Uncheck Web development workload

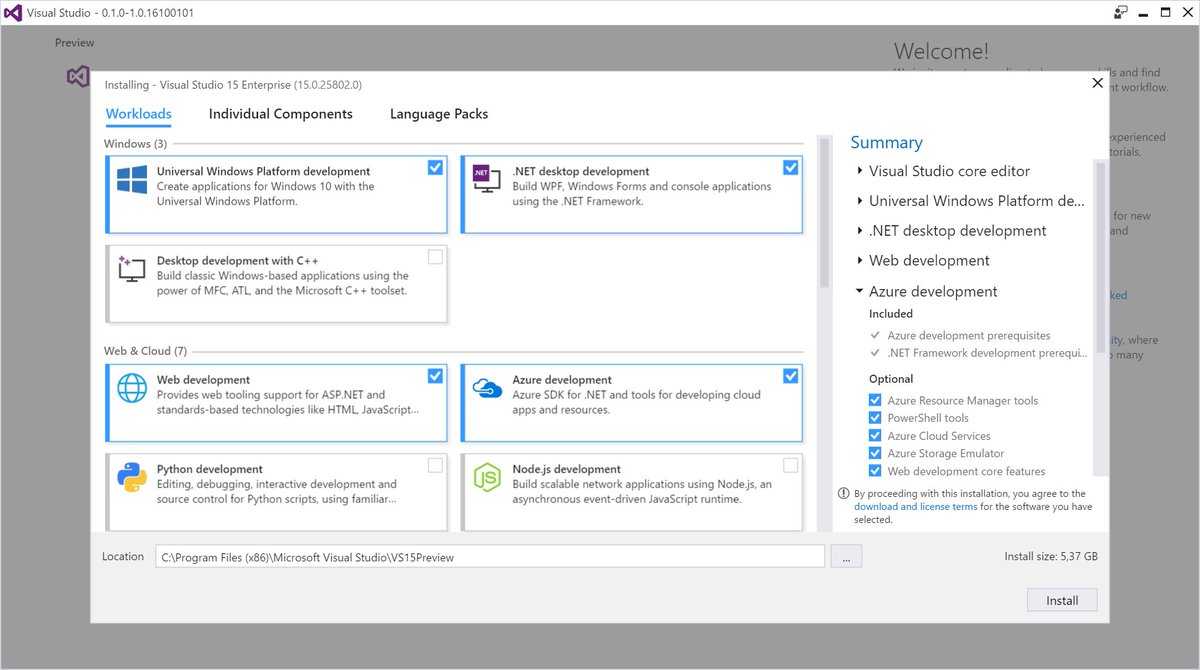click(435, 376)
